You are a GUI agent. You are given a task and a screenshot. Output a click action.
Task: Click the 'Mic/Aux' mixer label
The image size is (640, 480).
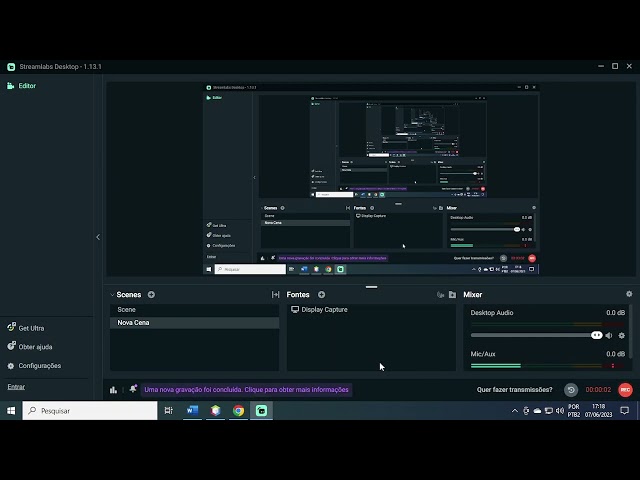click(483, 354)
